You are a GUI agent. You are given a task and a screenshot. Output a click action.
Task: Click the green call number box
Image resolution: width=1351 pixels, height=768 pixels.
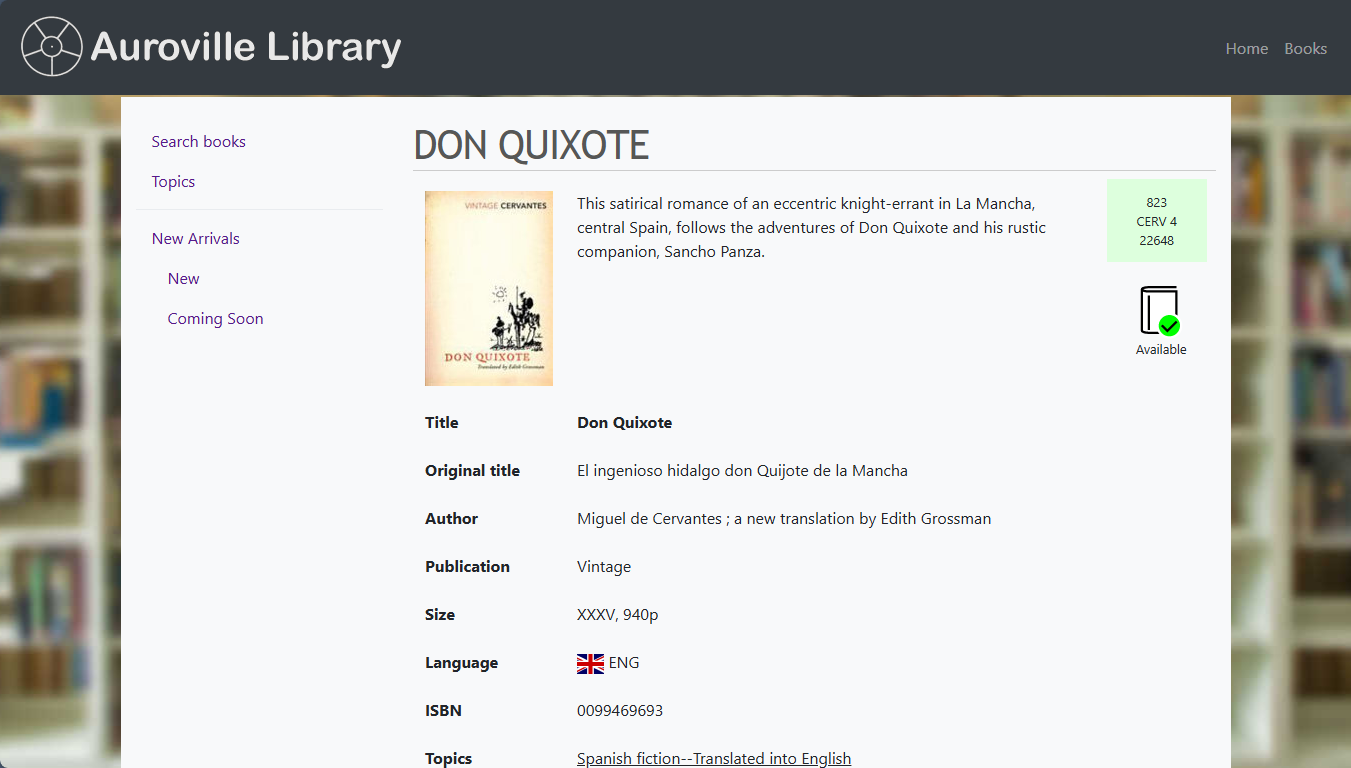pos(1156,221)
